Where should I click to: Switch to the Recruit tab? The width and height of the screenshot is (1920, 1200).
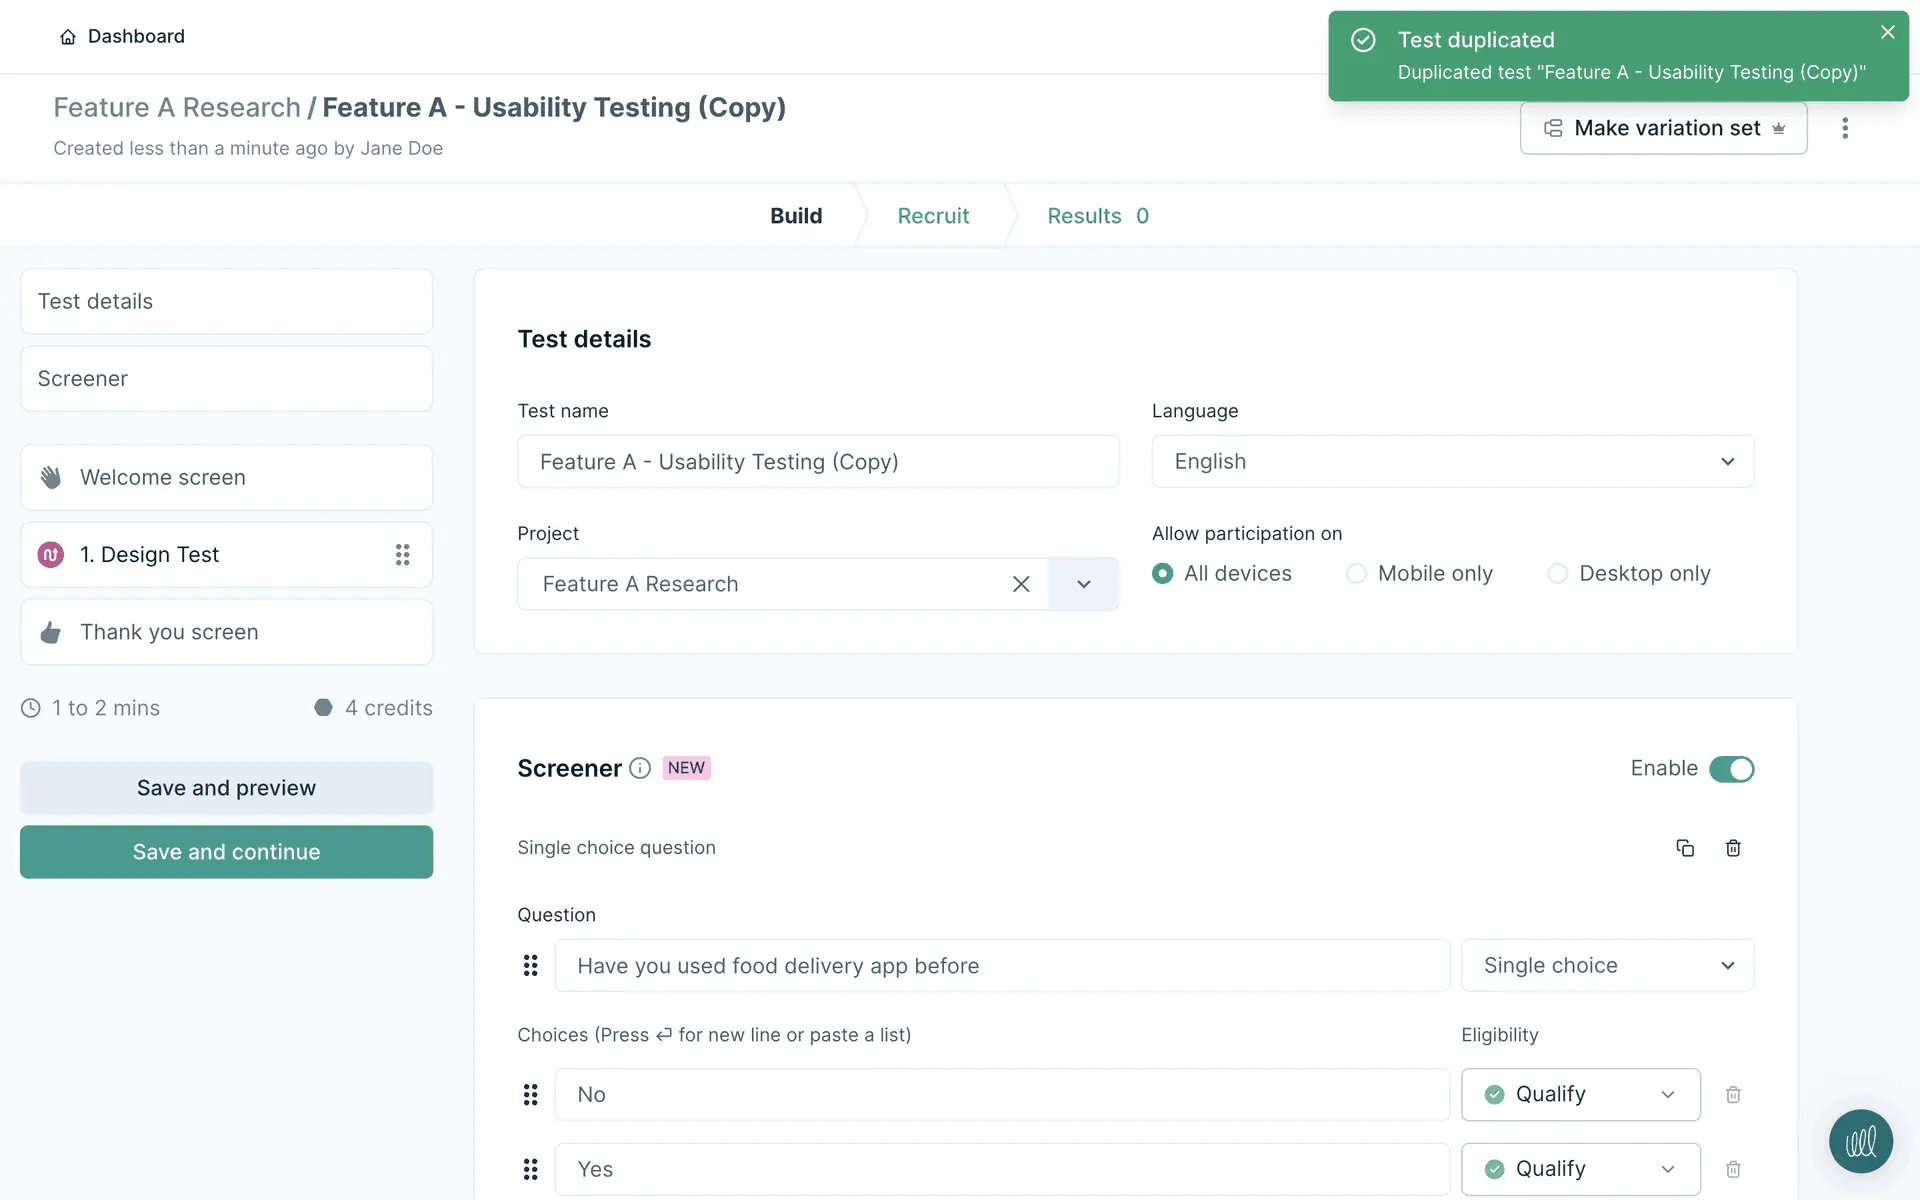tap(933, 216)
